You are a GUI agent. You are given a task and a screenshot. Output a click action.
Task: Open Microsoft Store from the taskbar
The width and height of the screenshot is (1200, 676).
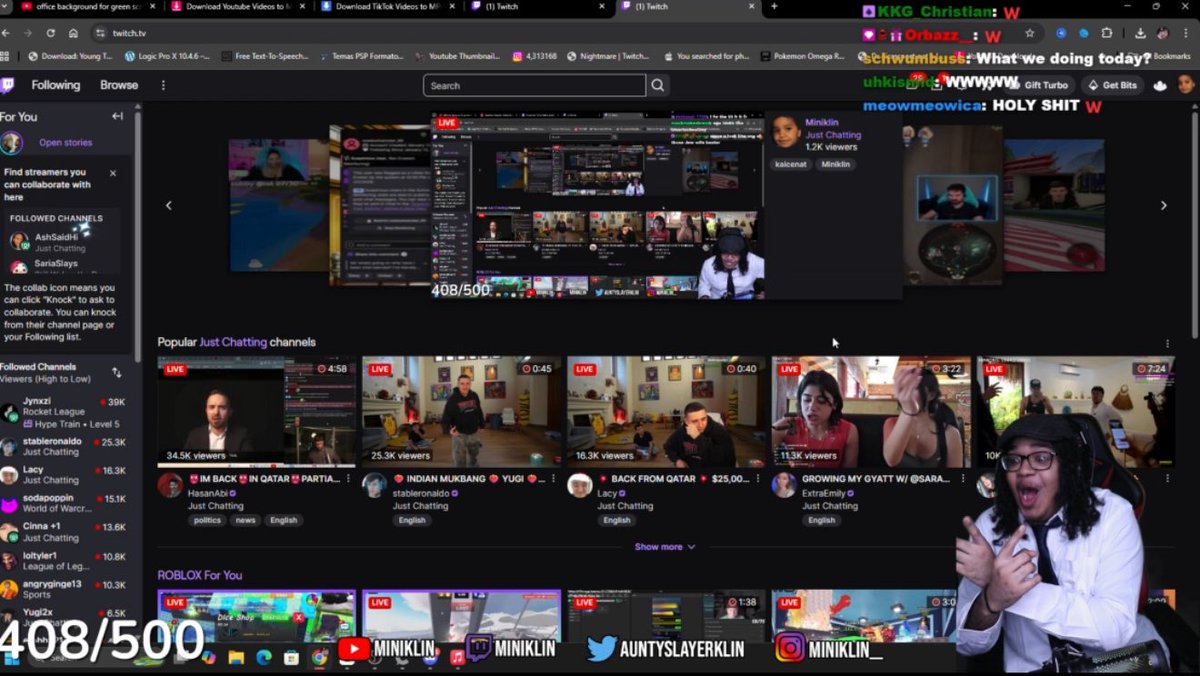(x=291, y=657)
